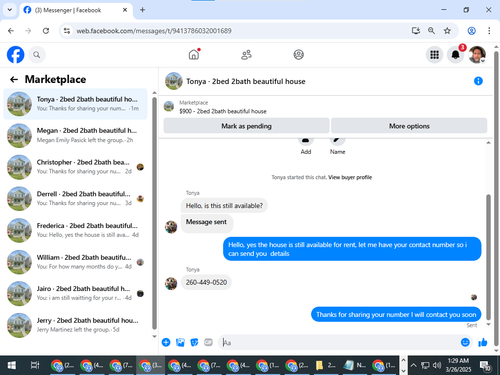
Task: Open the Friends icon in top navigation
Action: (246, 55)
